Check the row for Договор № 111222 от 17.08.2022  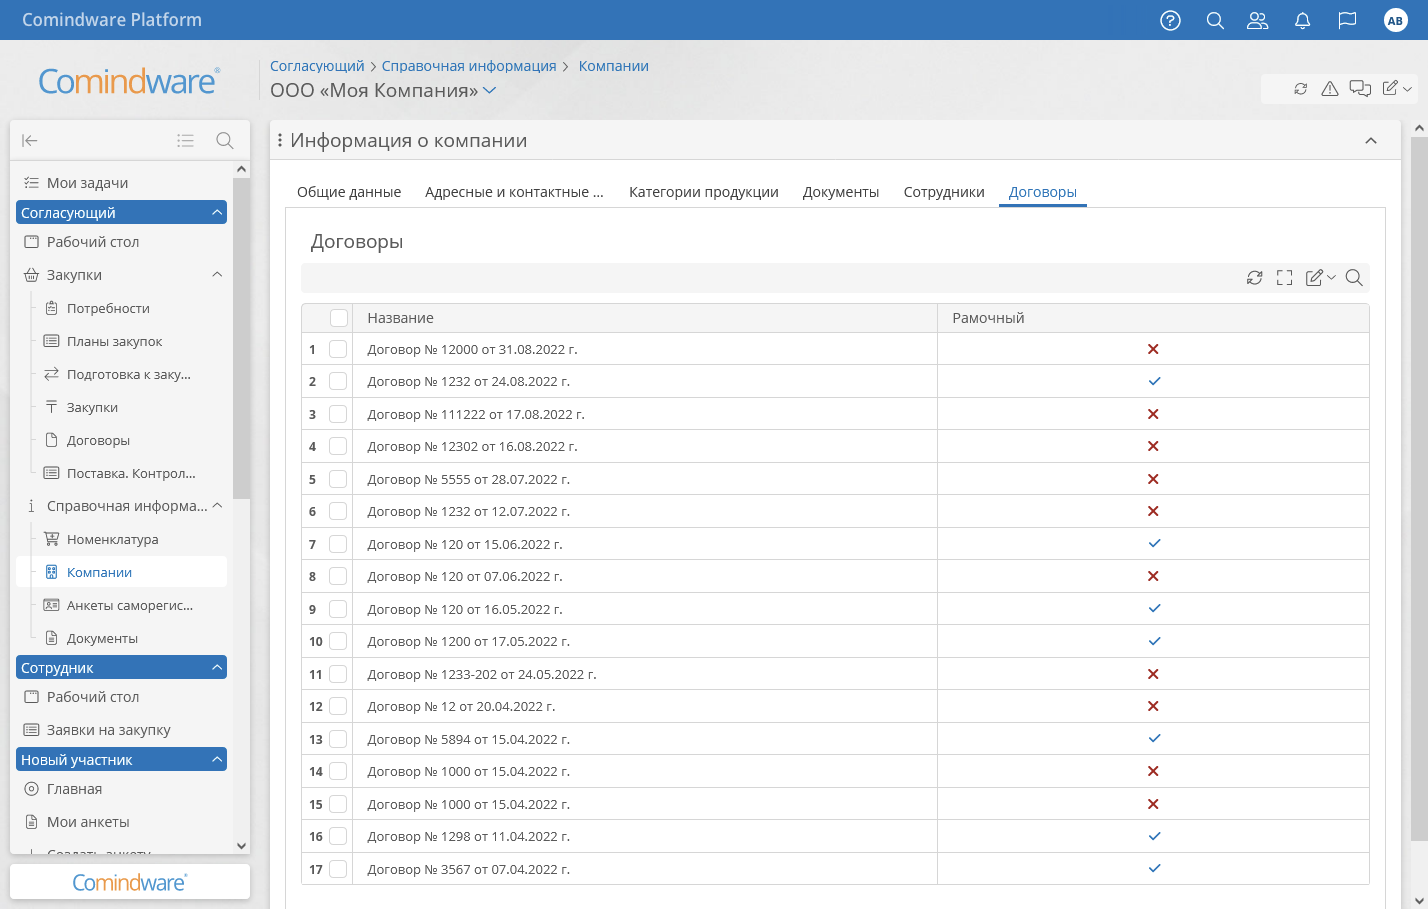[338, 414]
